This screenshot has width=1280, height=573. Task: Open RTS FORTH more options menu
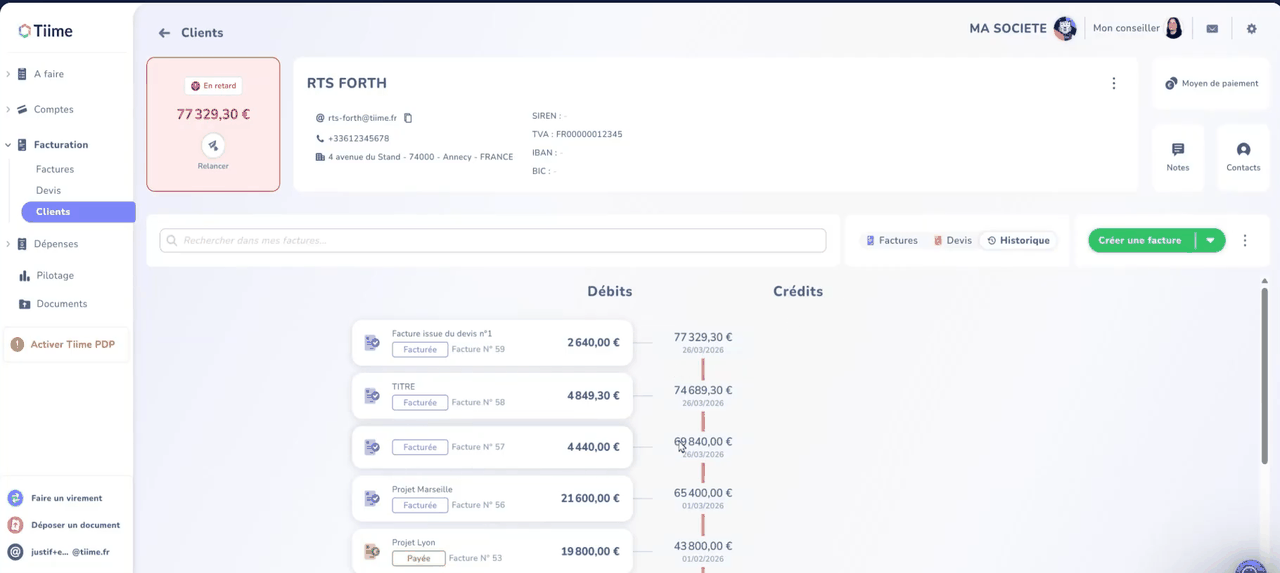(1114, 84)
